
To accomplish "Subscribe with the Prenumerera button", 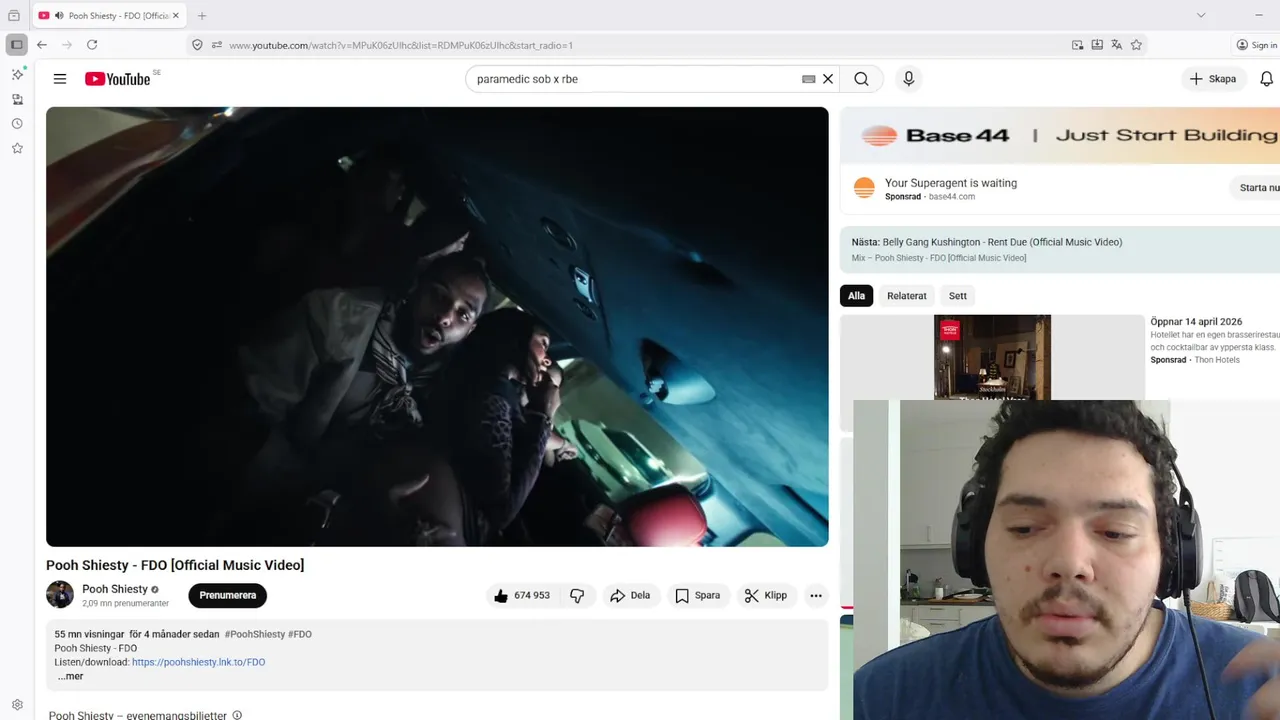I will [228, 595].
